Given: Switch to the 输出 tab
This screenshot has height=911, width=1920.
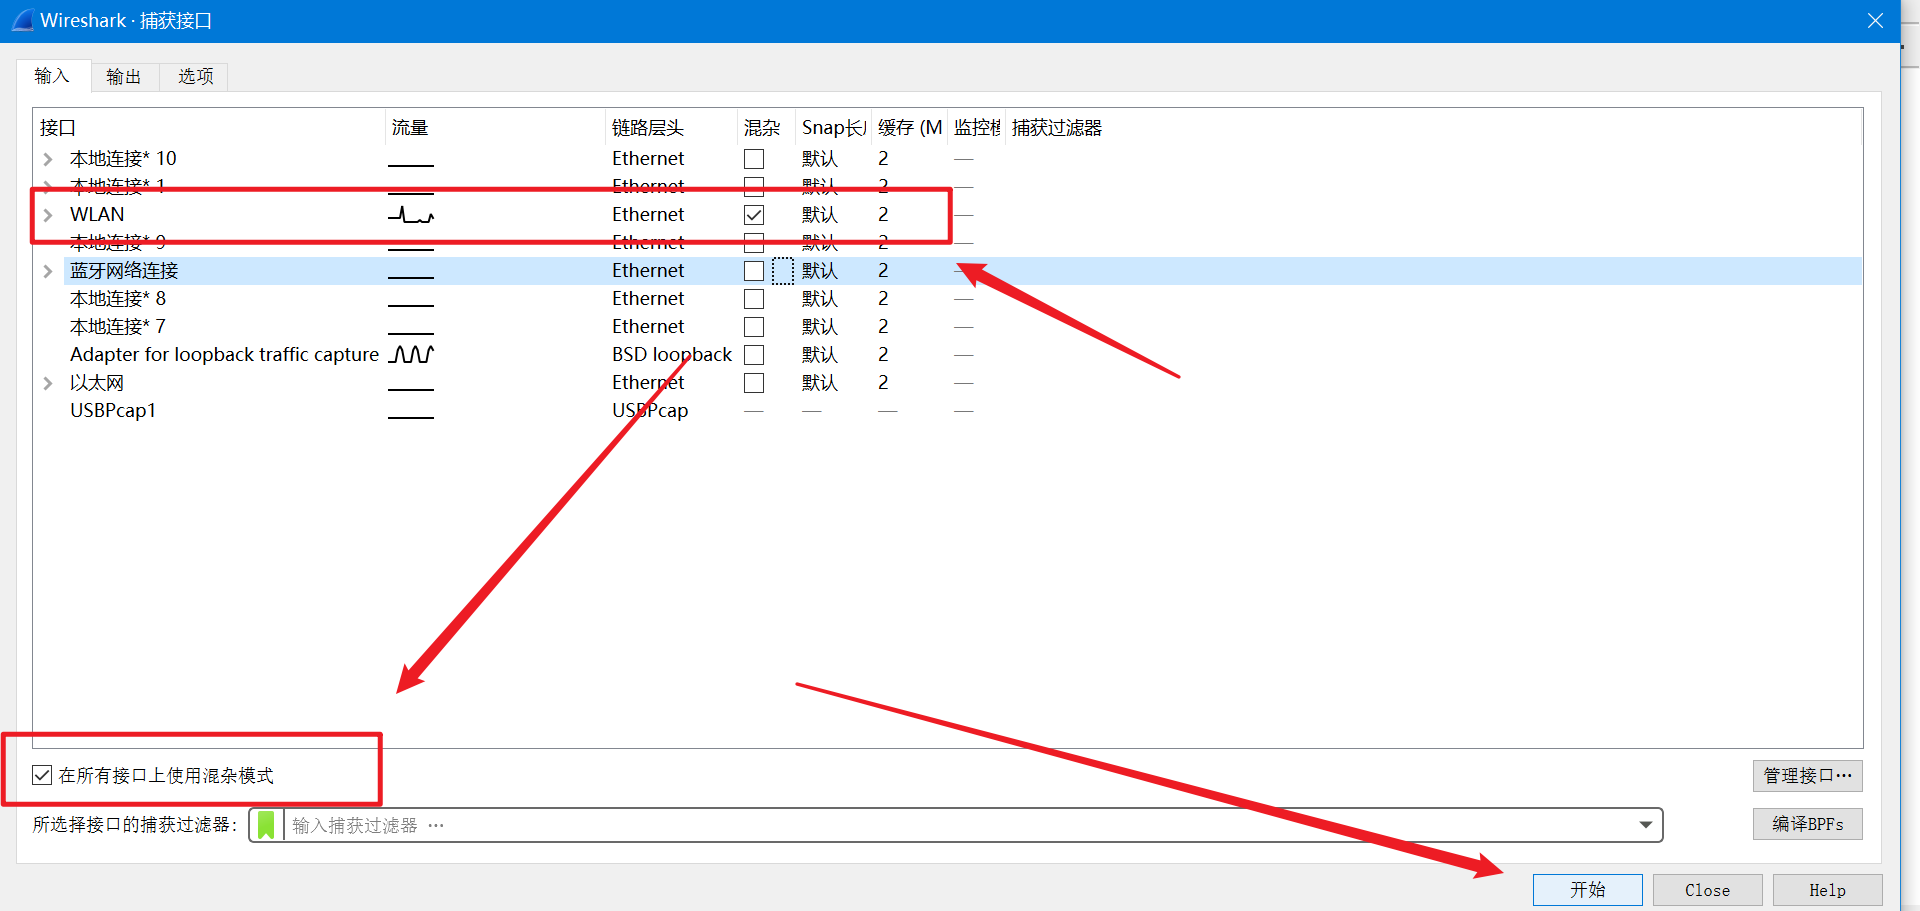Looking at the screenshot, I should pyautogui.click(x=124, y=77).
